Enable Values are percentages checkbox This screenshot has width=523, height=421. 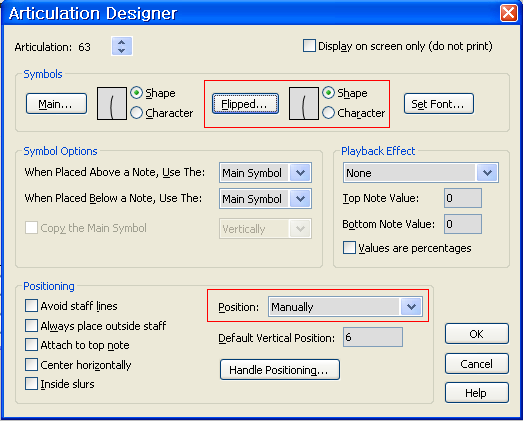tap(349, 248)
